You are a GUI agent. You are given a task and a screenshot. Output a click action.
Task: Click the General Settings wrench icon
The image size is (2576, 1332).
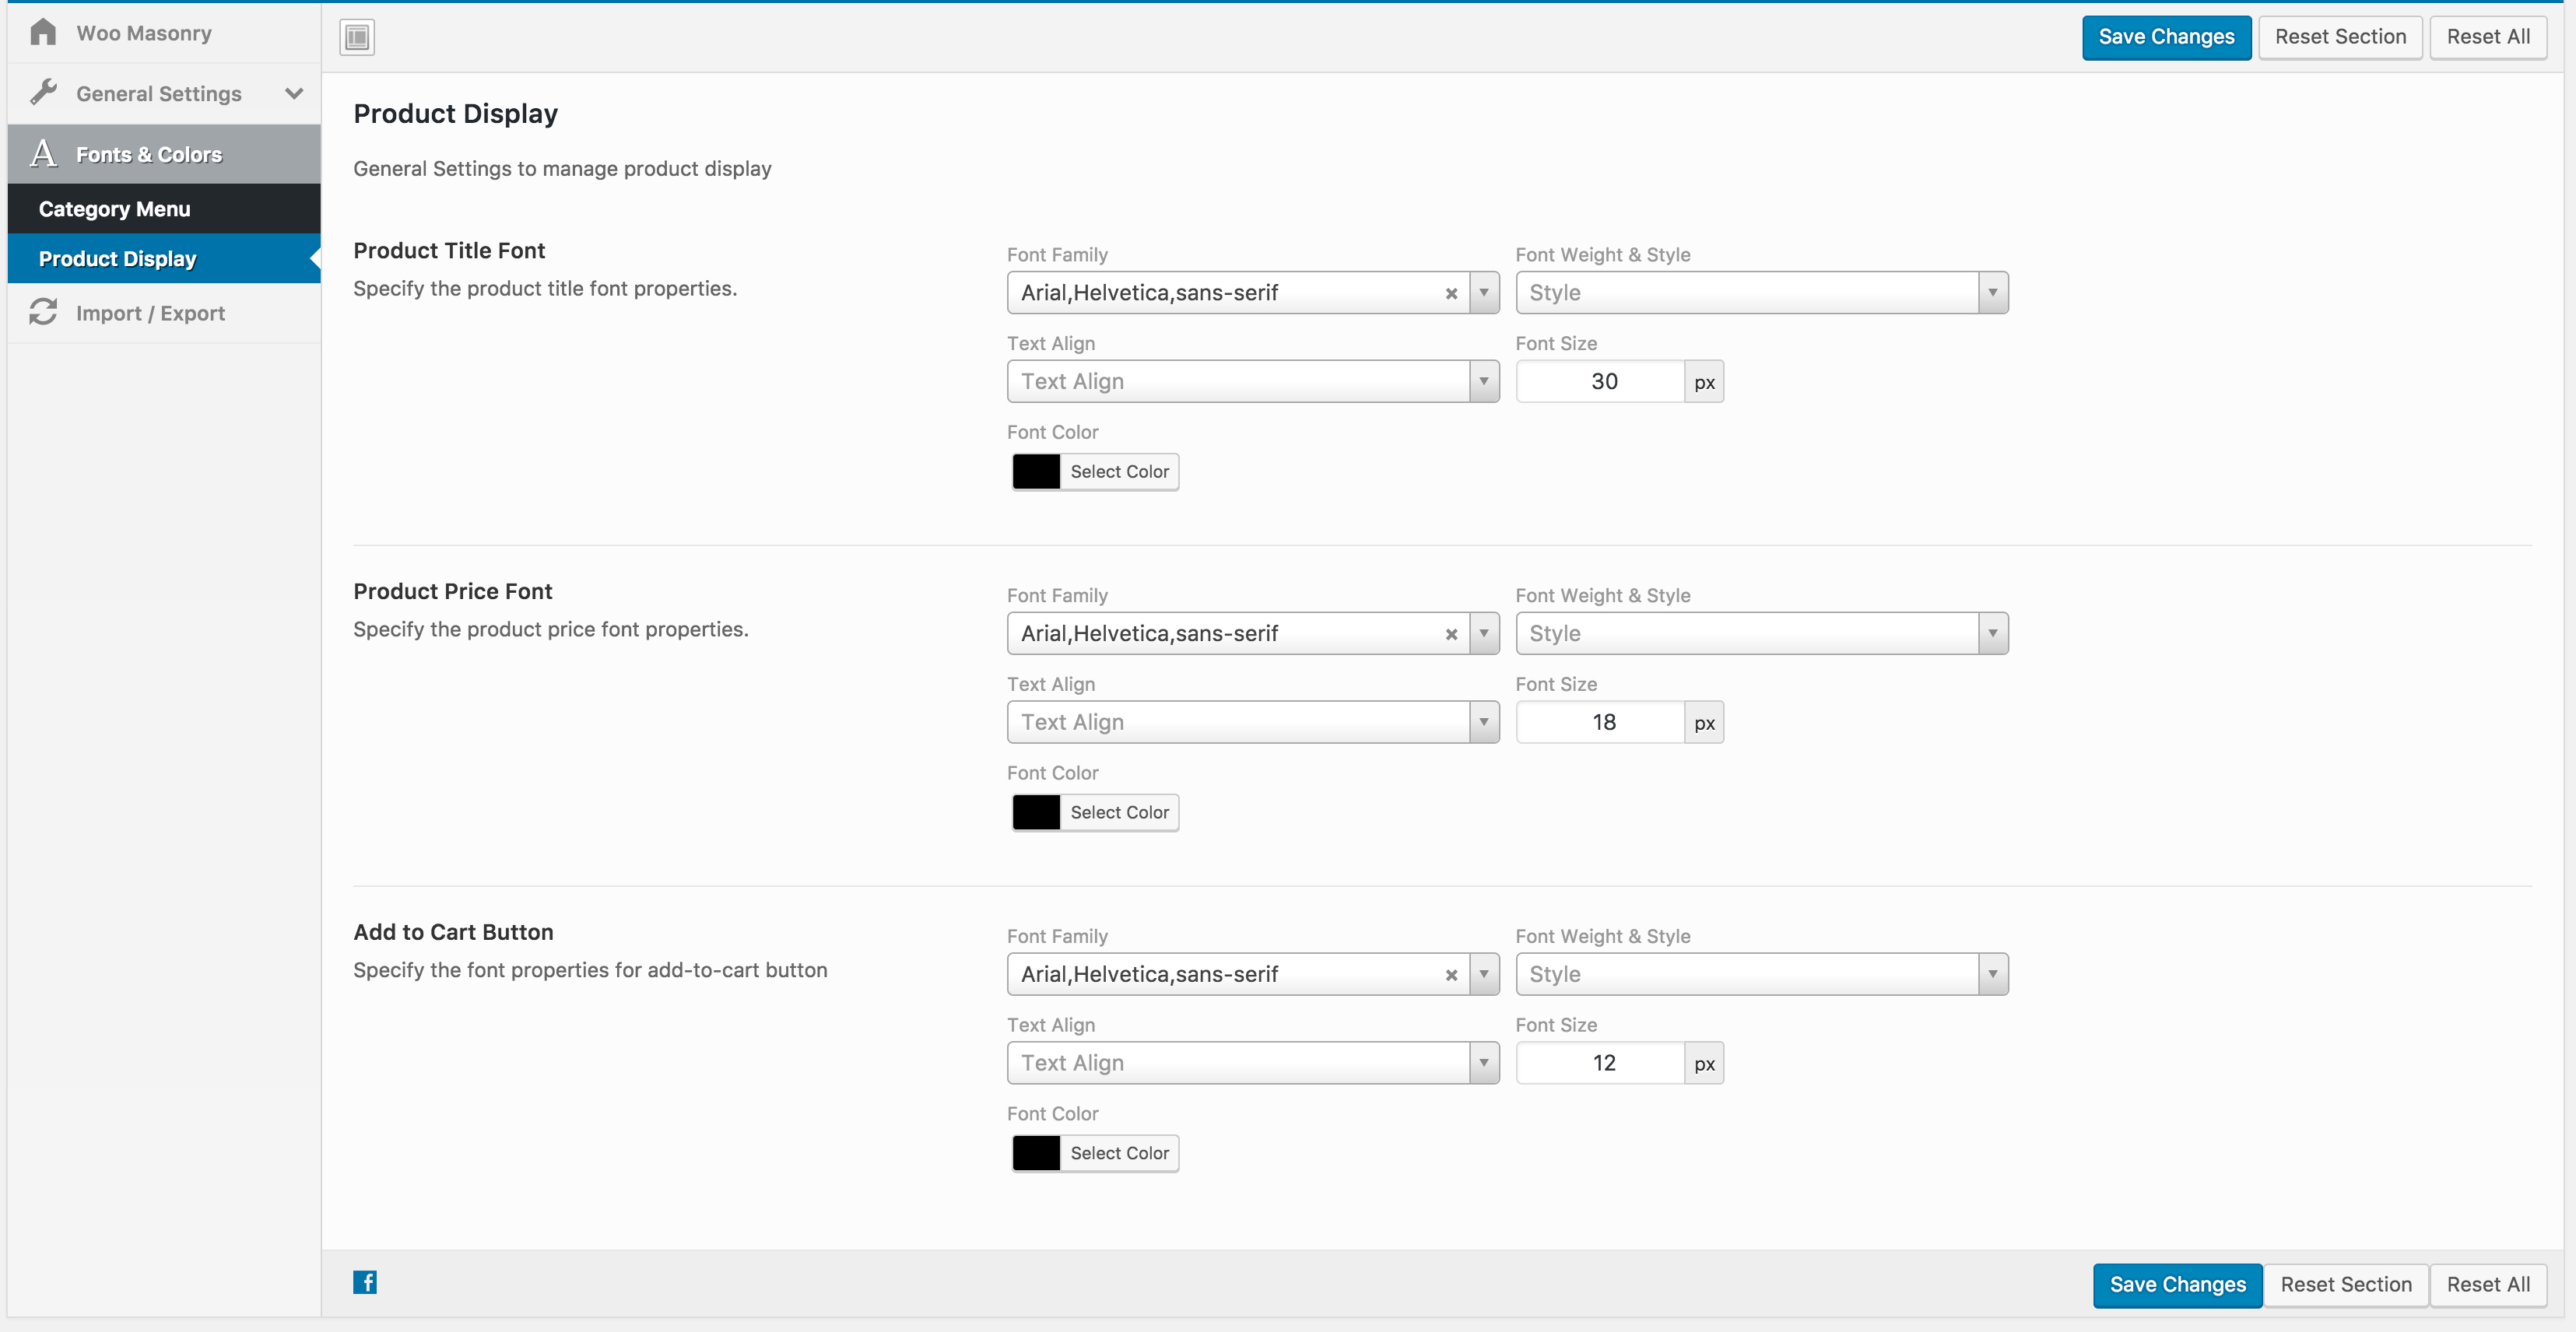click(43, 92)
